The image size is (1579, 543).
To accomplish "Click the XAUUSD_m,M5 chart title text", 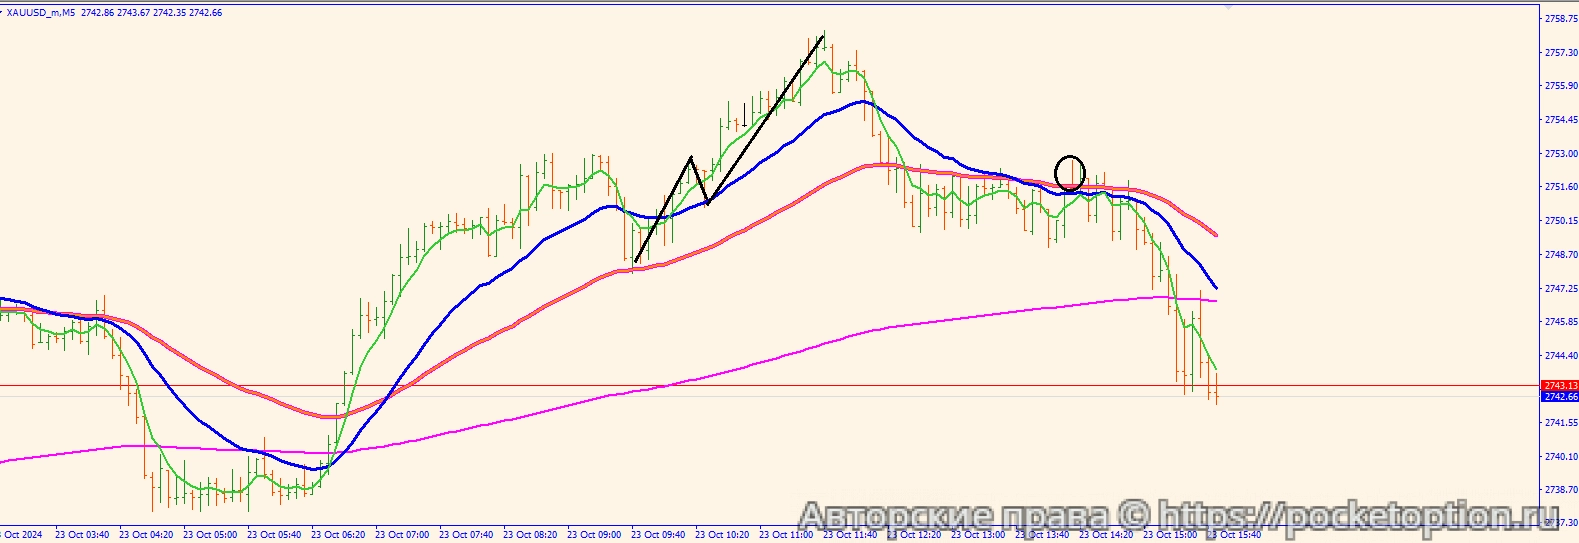I will tap(40, 13).
